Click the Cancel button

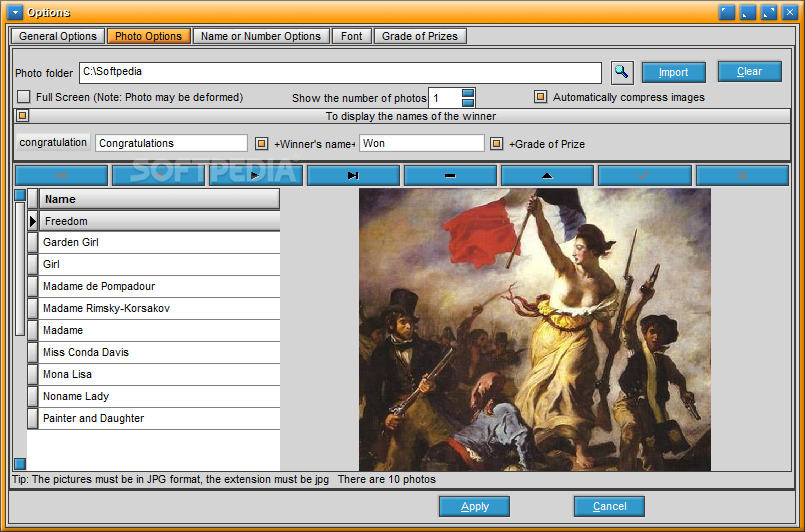click(x=609, y=506)
